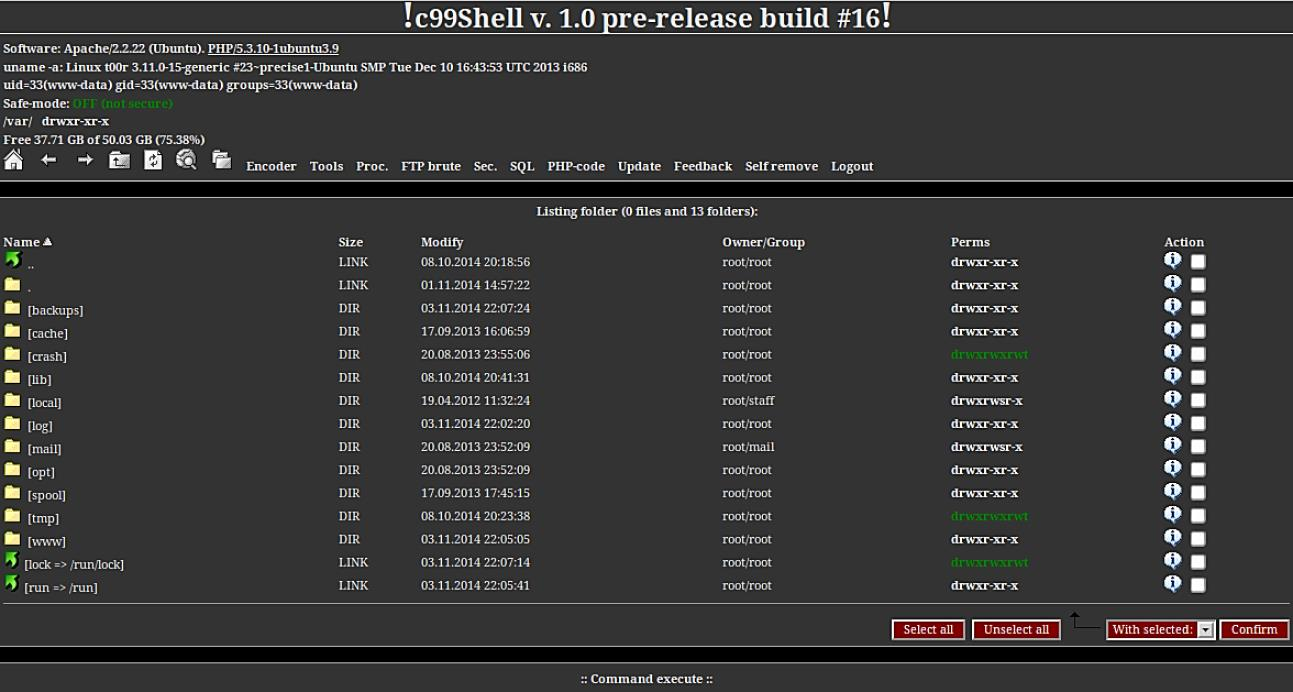The height and width of the screenshot is (692, 1293).
Task: Go forward with the right arrow icon
Action: pos(85,161)
